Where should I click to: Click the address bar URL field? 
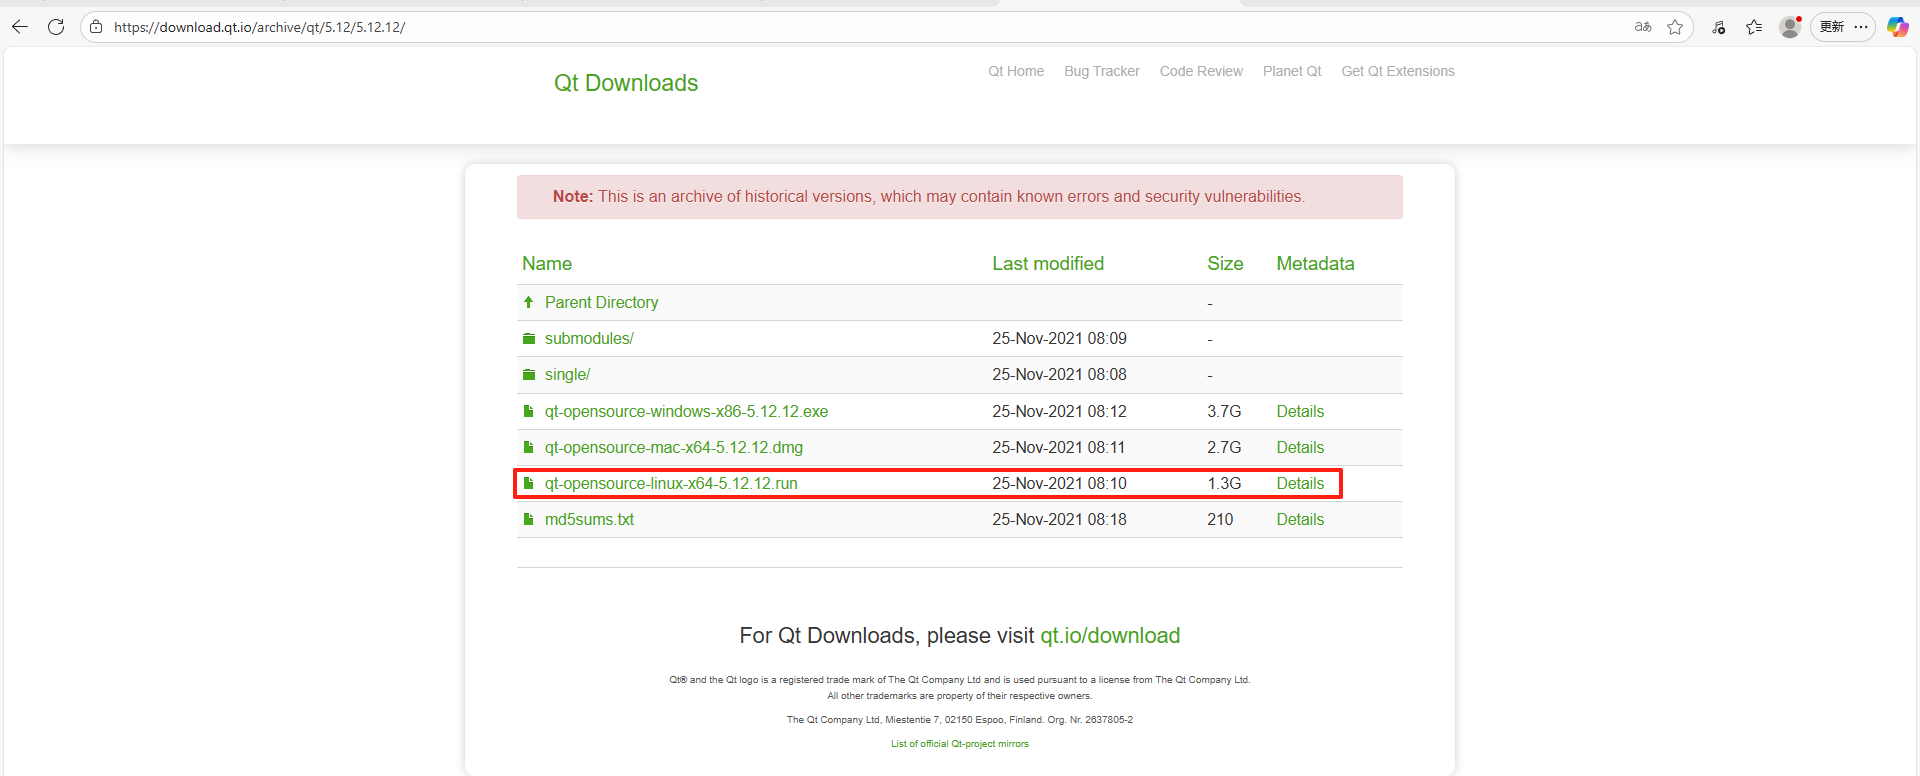800,27
